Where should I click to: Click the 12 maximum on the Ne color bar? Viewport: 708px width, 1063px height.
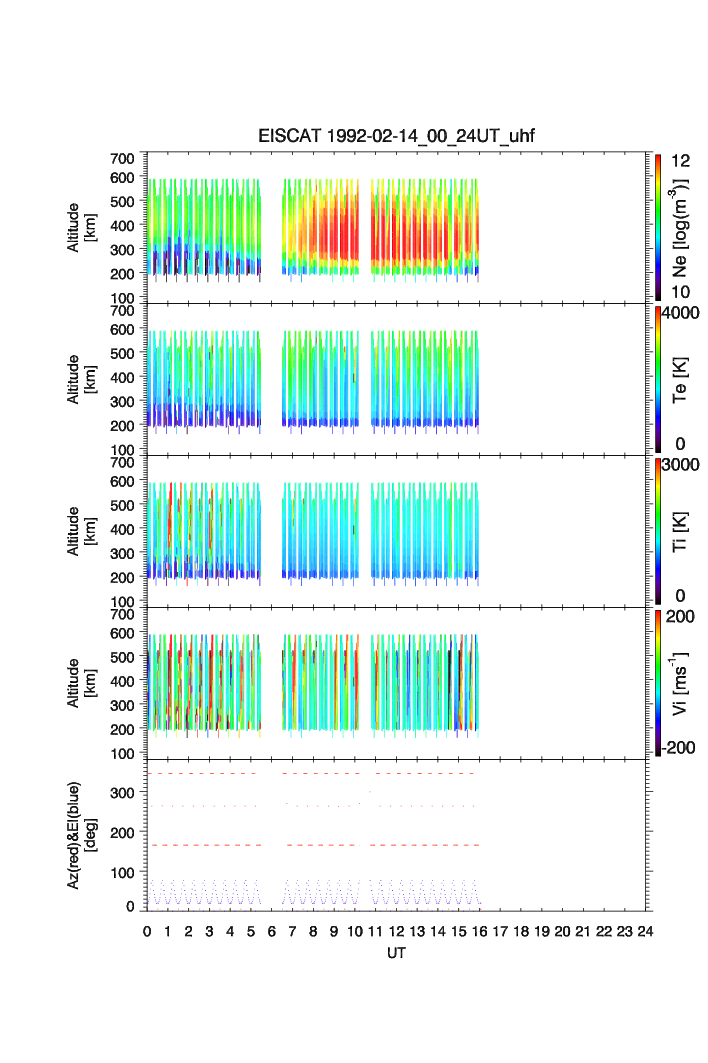click(680, 161)
